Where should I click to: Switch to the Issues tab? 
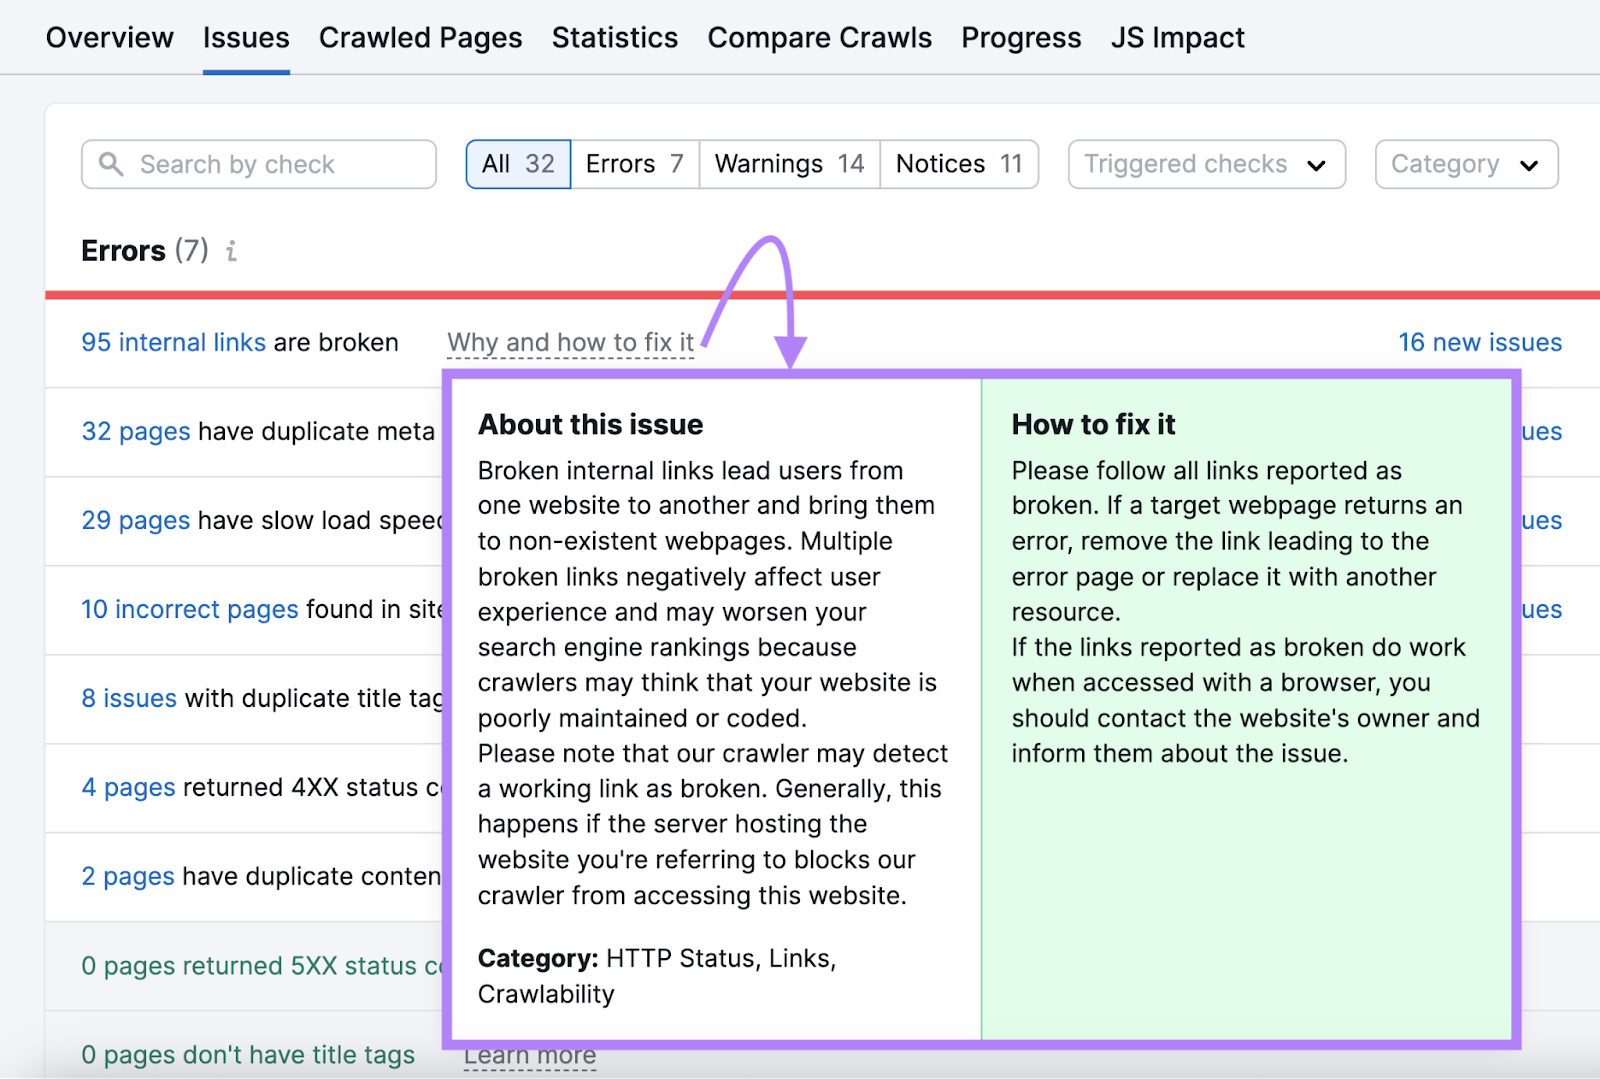[x=246, y=37]
